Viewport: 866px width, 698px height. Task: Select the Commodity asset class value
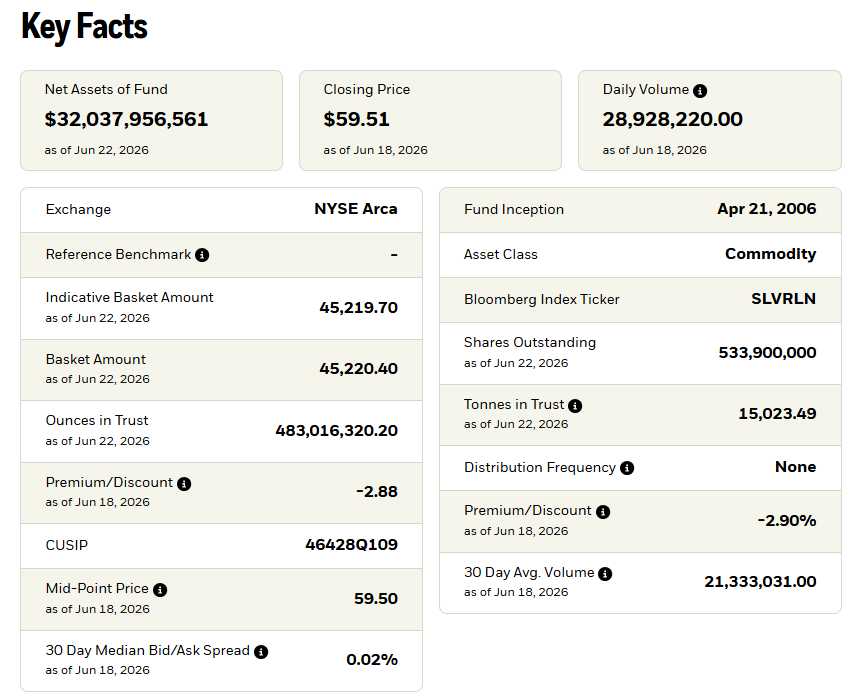coord(770,254)
